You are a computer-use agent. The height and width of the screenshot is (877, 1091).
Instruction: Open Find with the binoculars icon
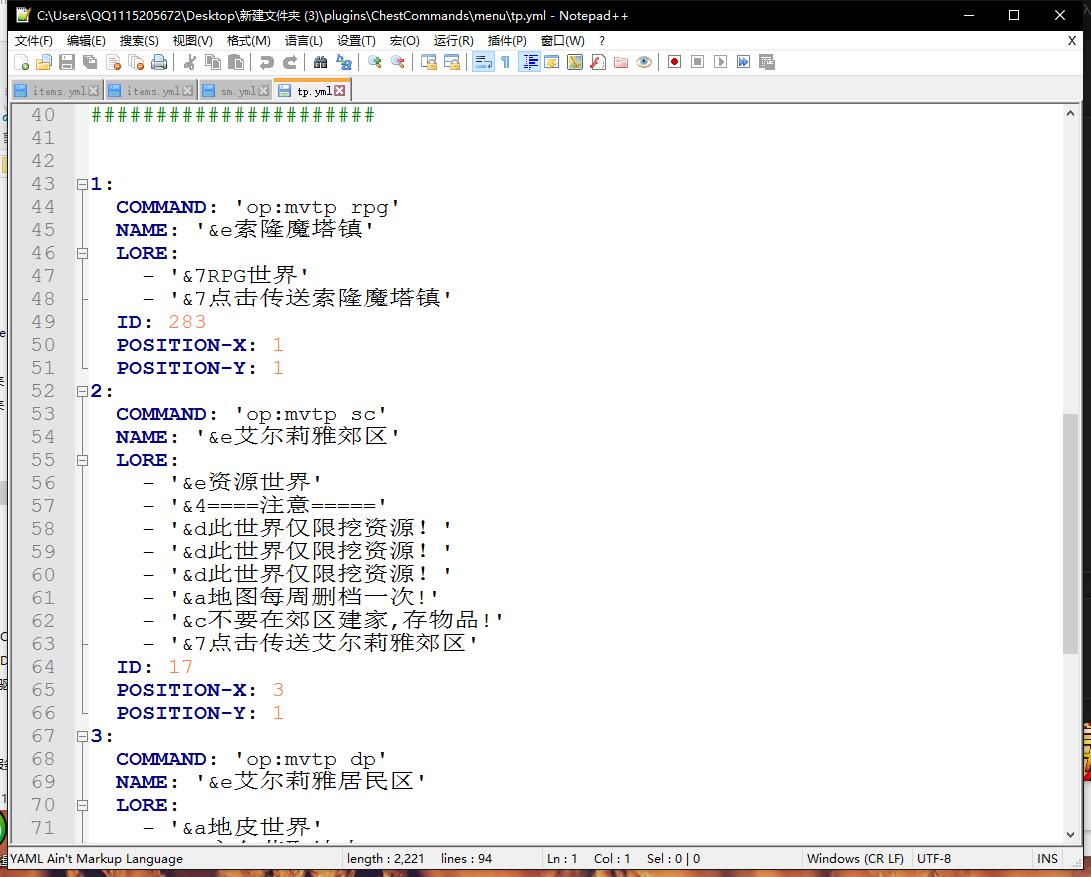click(x=320, y=63)
